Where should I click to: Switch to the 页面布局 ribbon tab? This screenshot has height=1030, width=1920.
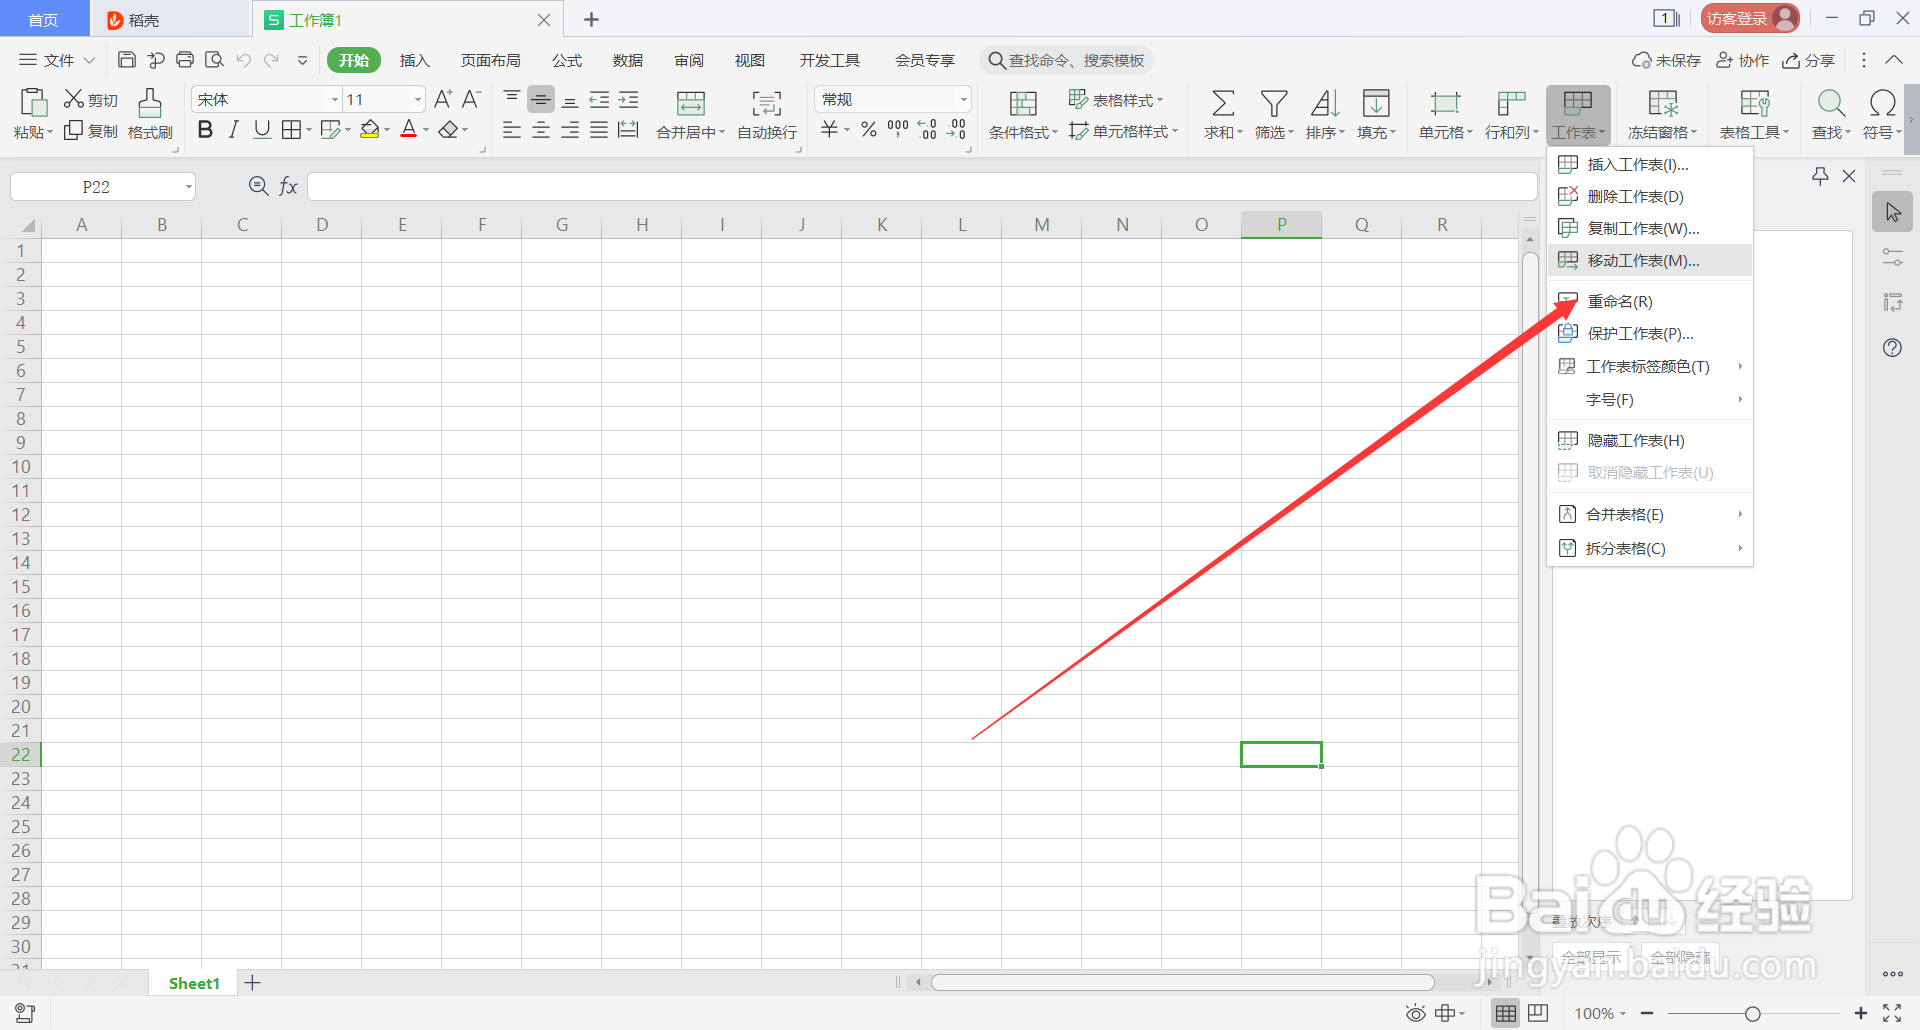pyautogui.click(x=490, y=60)
